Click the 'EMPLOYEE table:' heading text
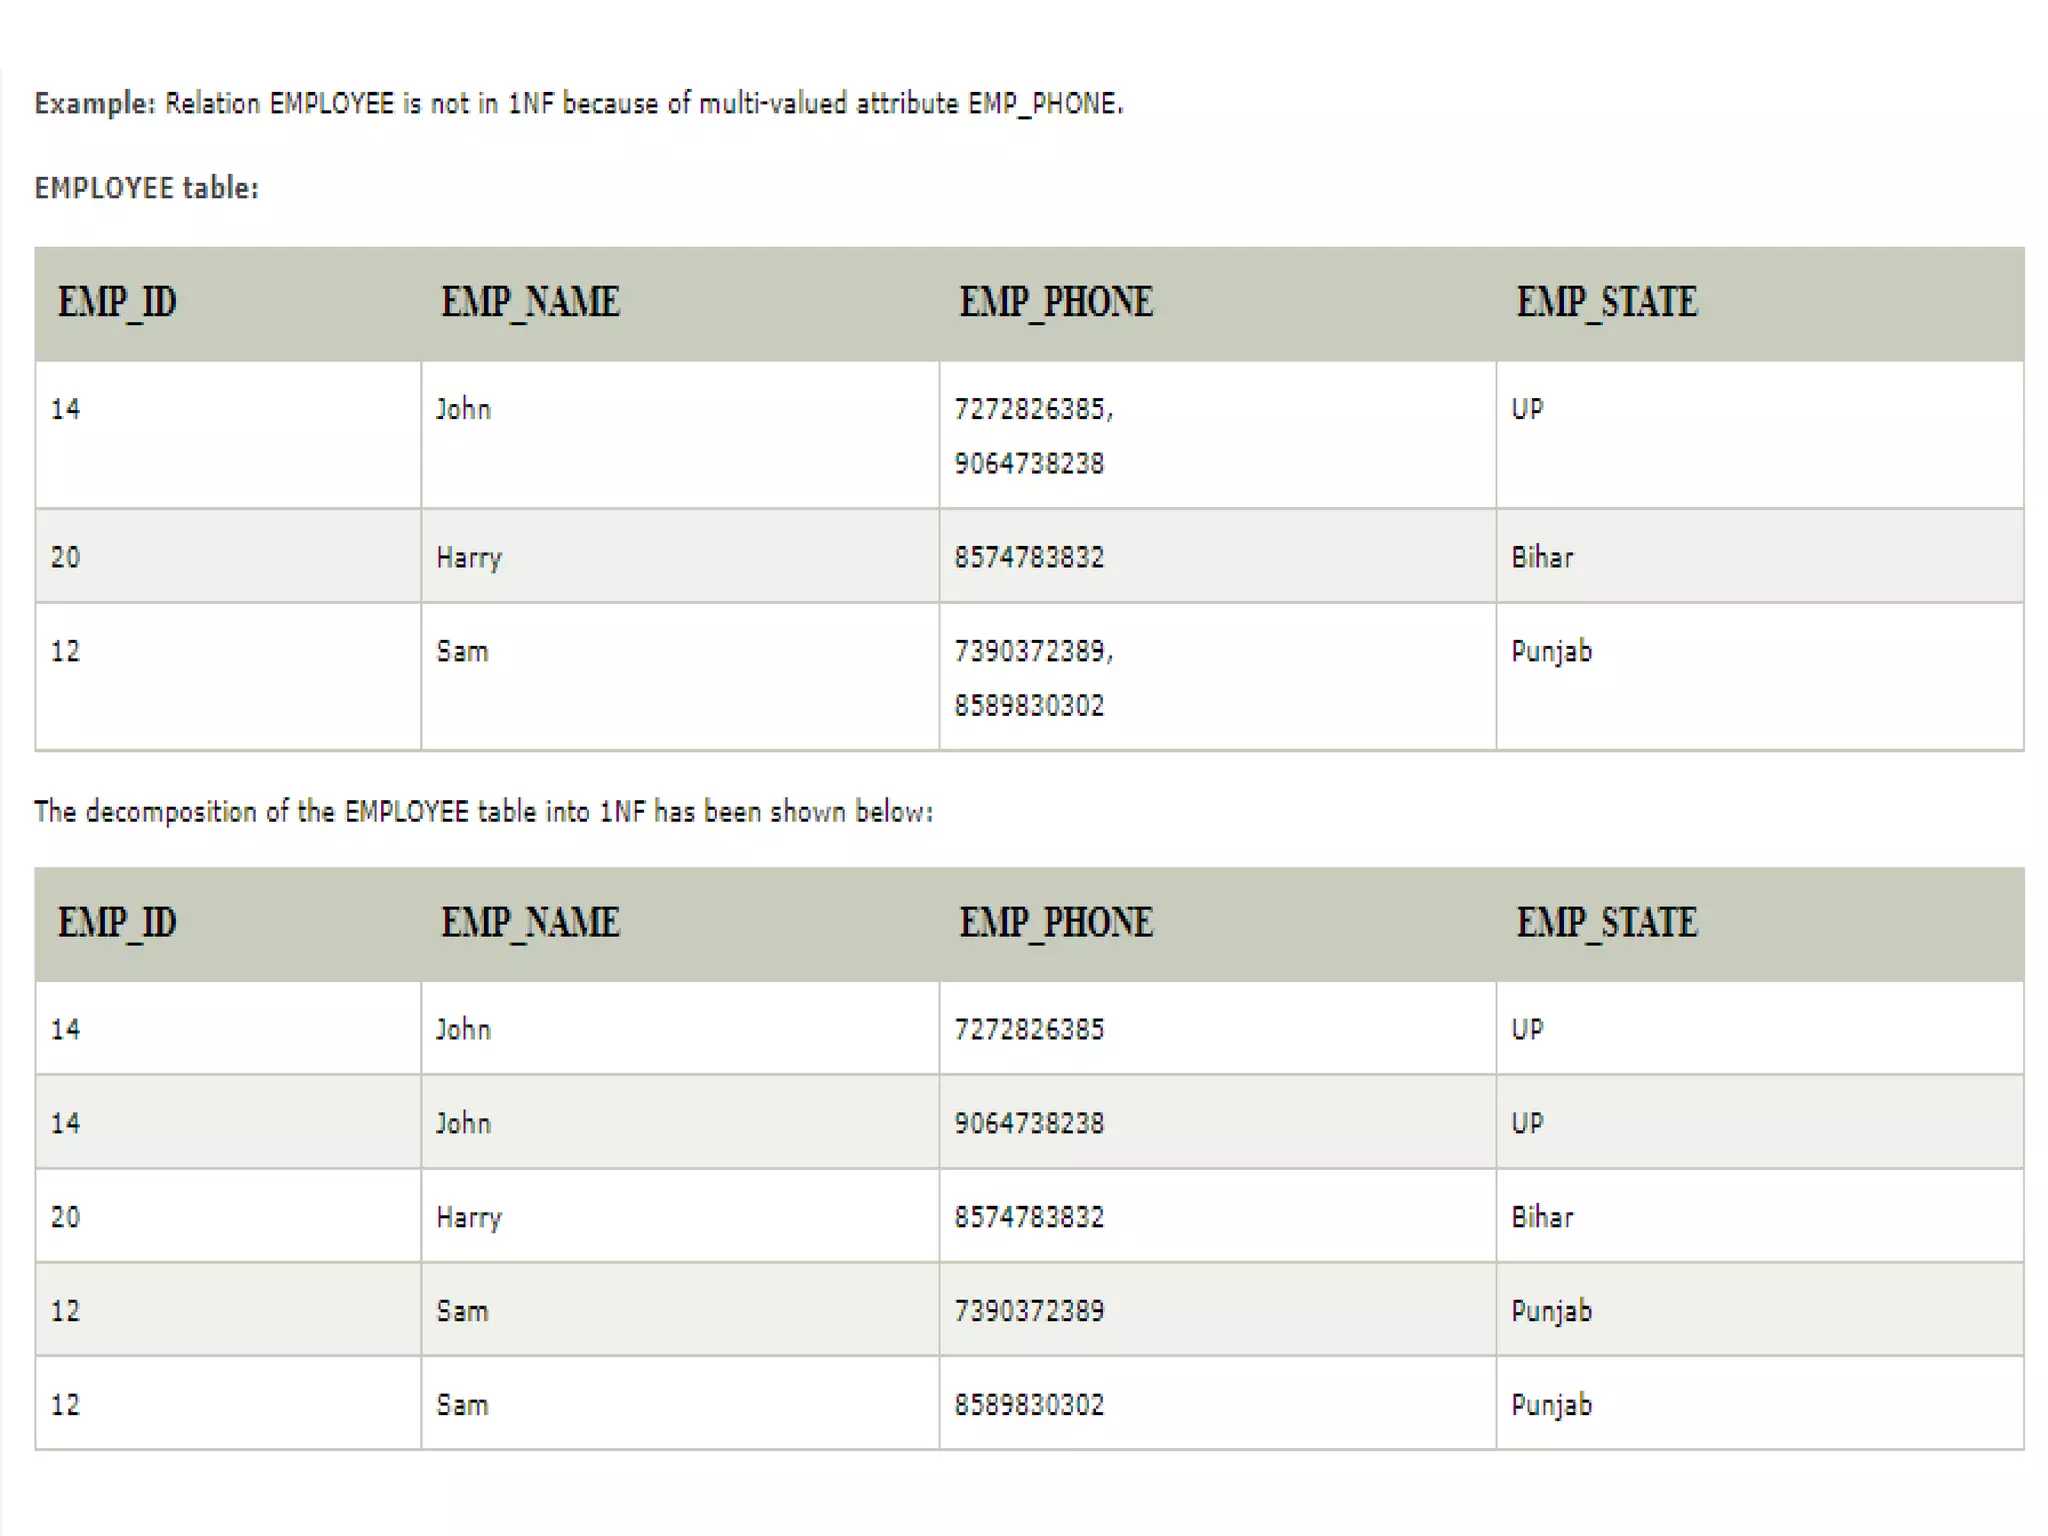Viewport: 2048px width, 1536px height. coord(147,188)
